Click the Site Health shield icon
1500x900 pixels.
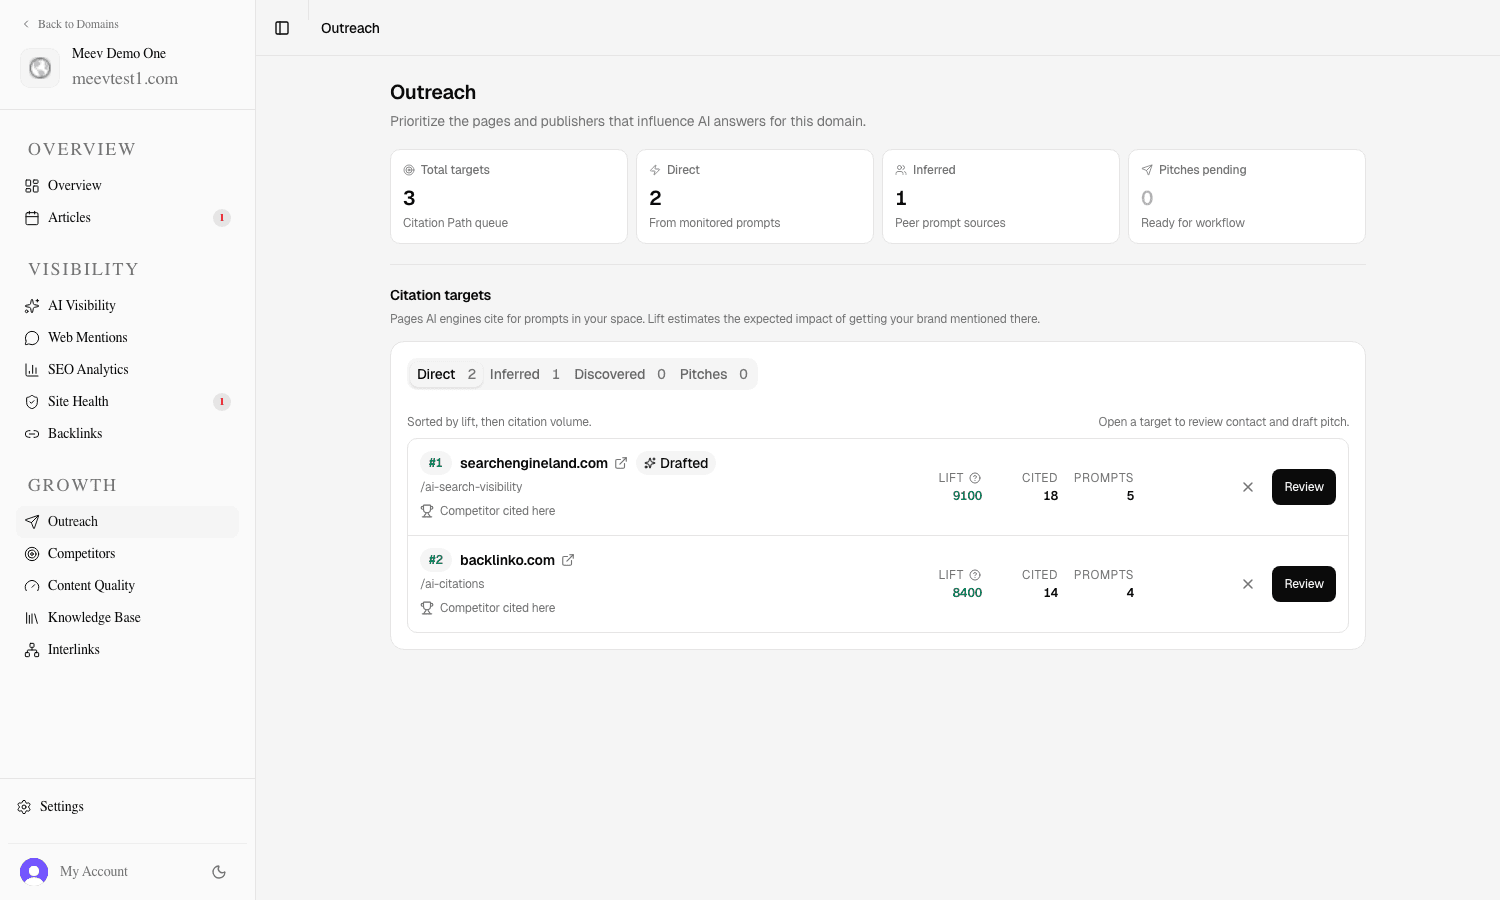(x=32, y=402)
